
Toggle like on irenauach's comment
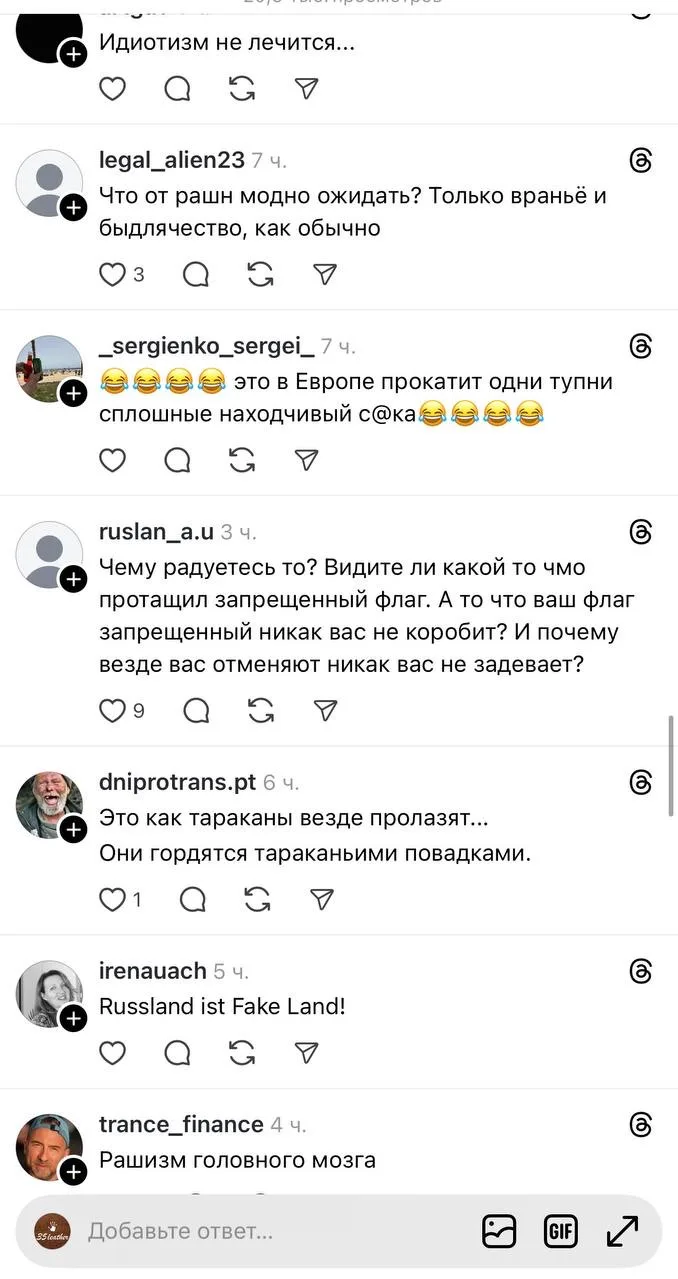[x=113, y=1053]
